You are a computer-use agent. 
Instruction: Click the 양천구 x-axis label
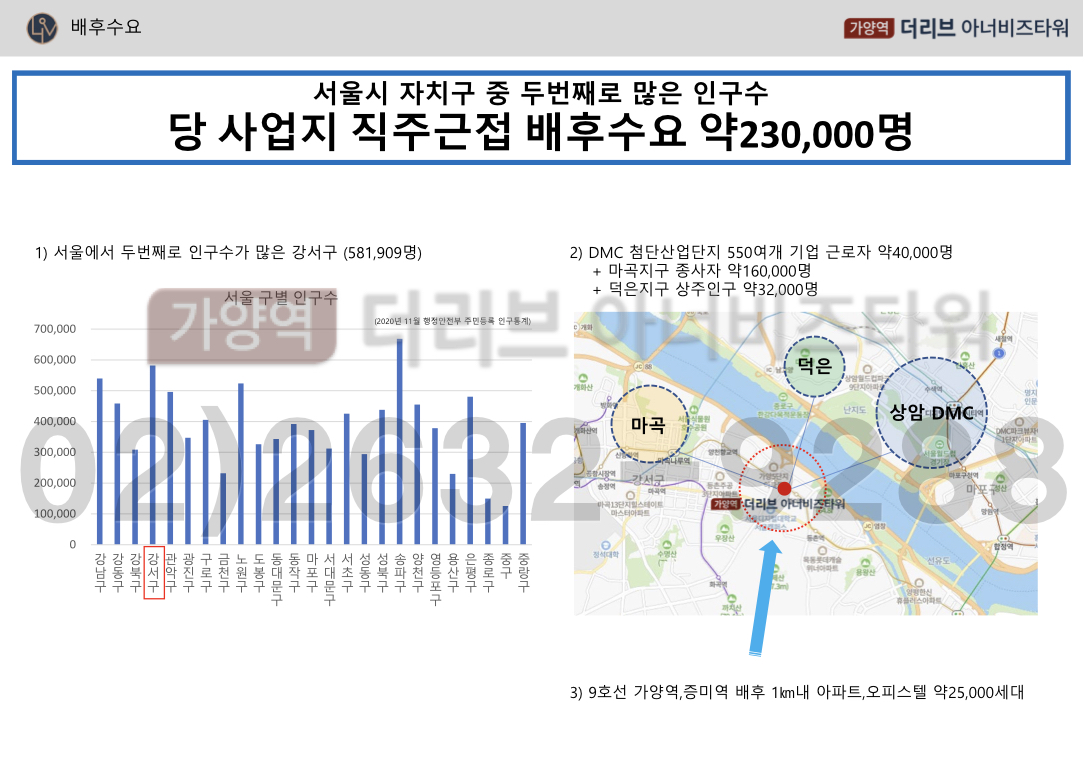pyautogui.click(x=418, y=572)
